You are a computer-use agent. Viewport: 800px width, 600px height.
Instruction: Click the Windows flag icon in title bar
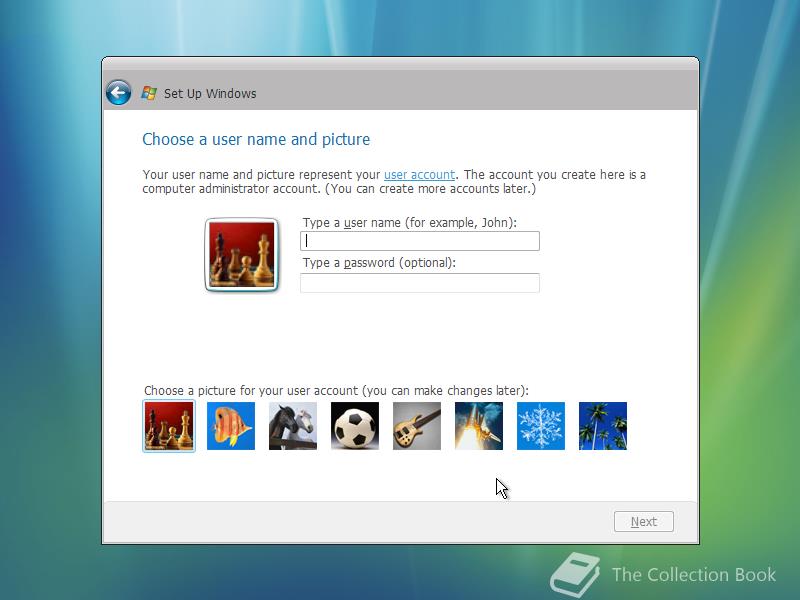[149, 93]
